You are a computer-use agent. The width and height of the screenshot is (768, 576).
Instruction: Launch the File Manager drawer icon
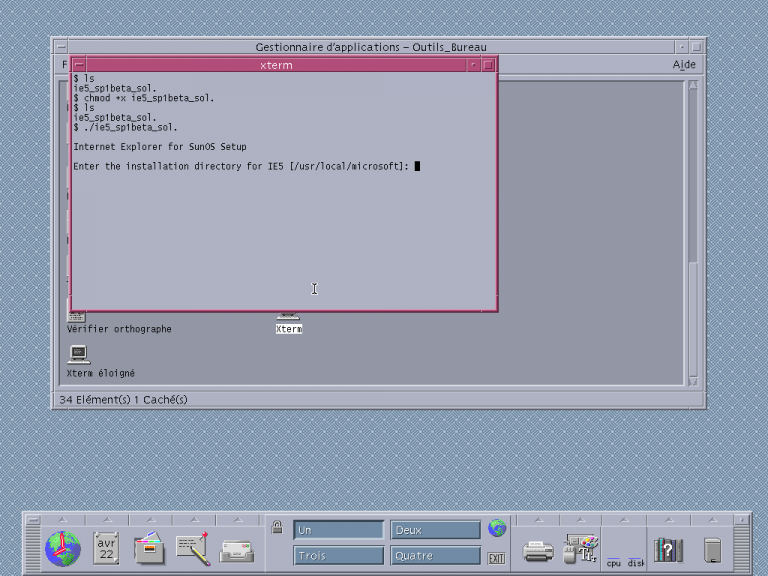pos(149,549)
